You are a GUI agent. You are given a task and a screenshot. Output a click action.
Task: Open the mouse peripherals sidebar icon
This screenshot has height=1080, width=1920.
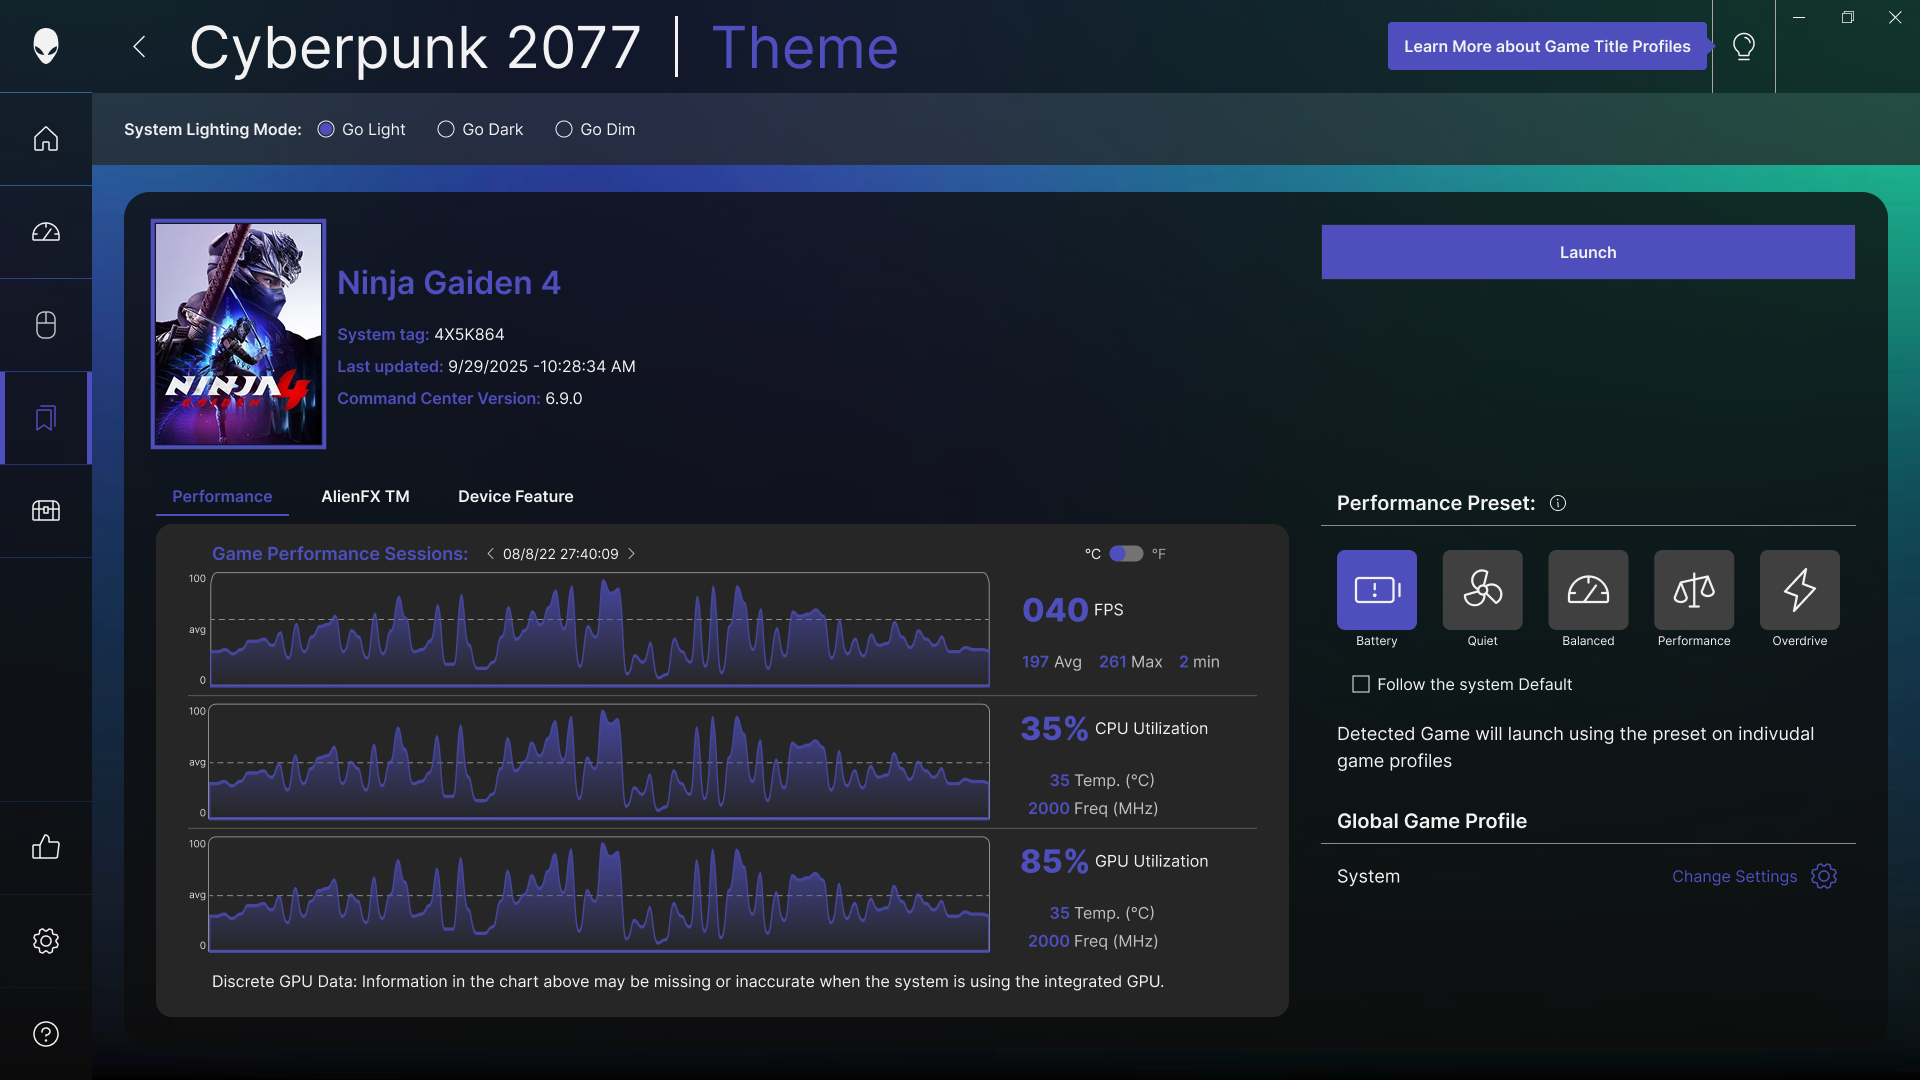tap(46, 325)
